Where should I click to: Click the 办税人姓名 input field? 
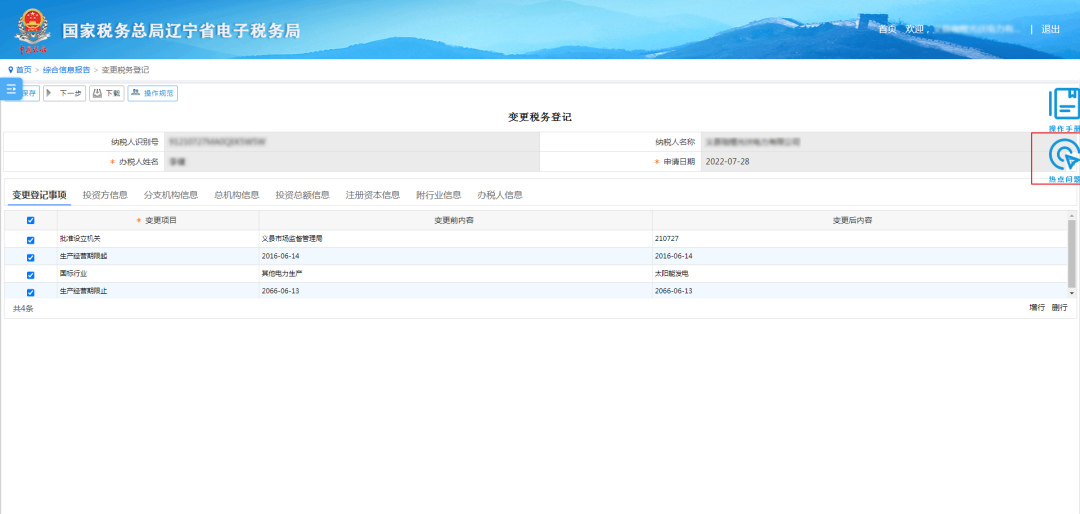pos(350,161)
